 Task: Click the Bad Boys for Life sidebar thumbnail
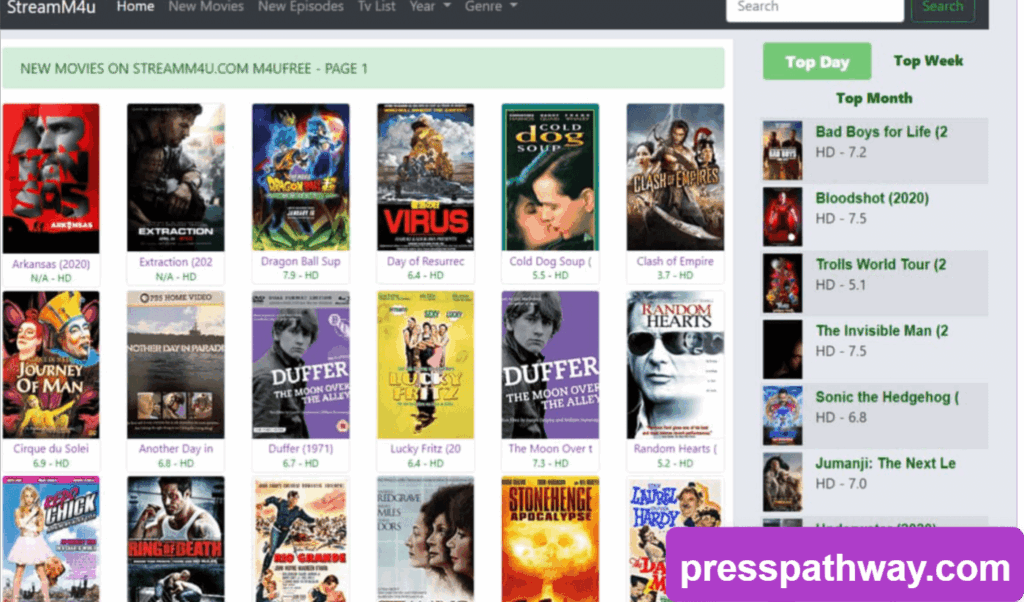point(782,150)
